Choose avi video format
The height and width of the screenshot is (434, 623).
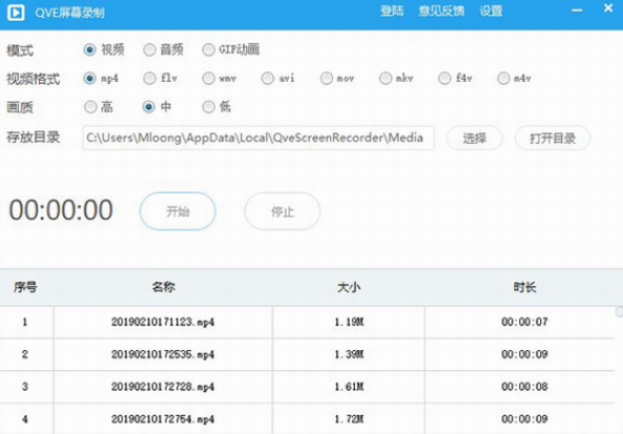click(x=268, y=77)
